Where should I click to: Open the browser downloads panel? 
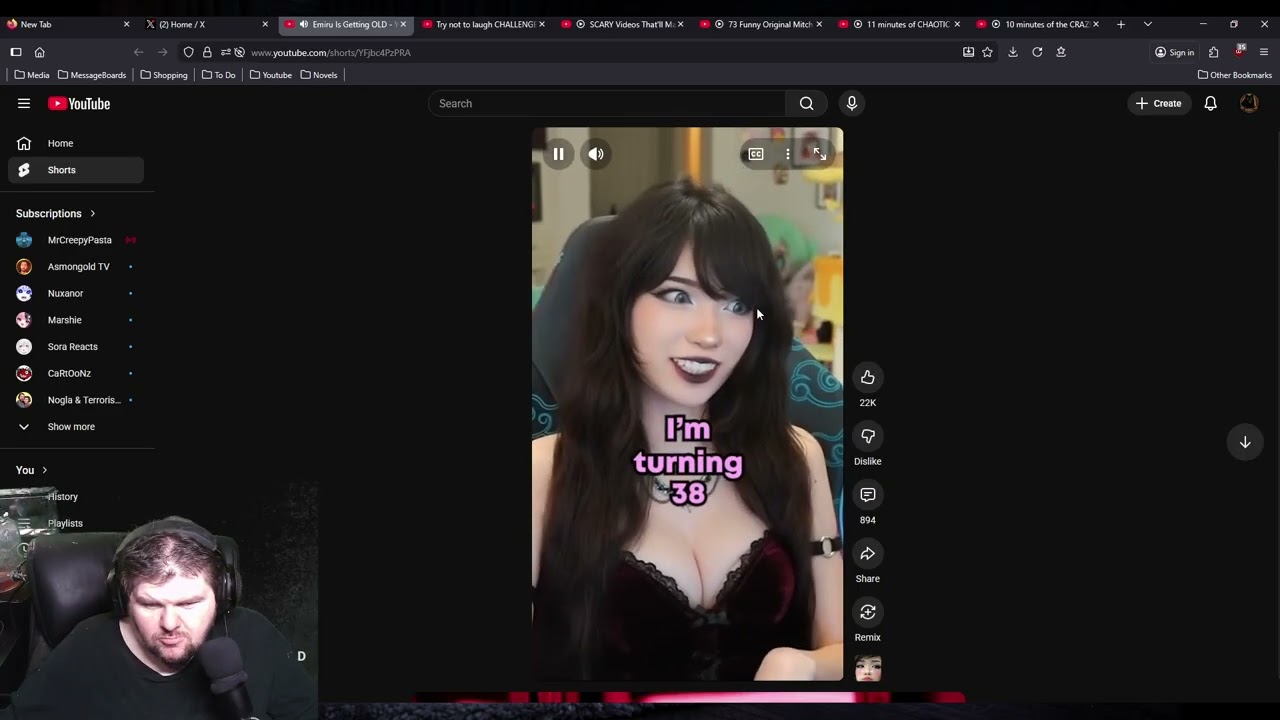(1013, 52)
